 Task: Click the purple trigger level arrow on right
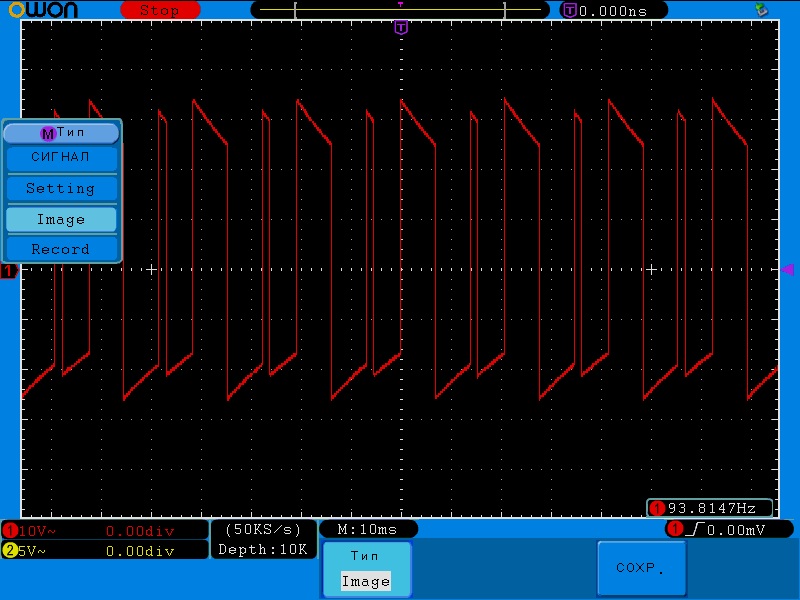[787, 269]
